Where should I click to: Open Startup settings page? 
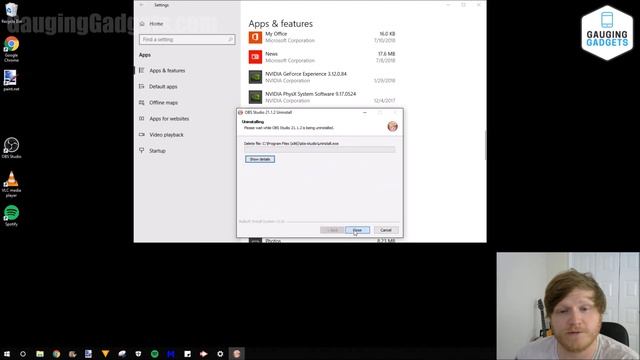point(157,151)
